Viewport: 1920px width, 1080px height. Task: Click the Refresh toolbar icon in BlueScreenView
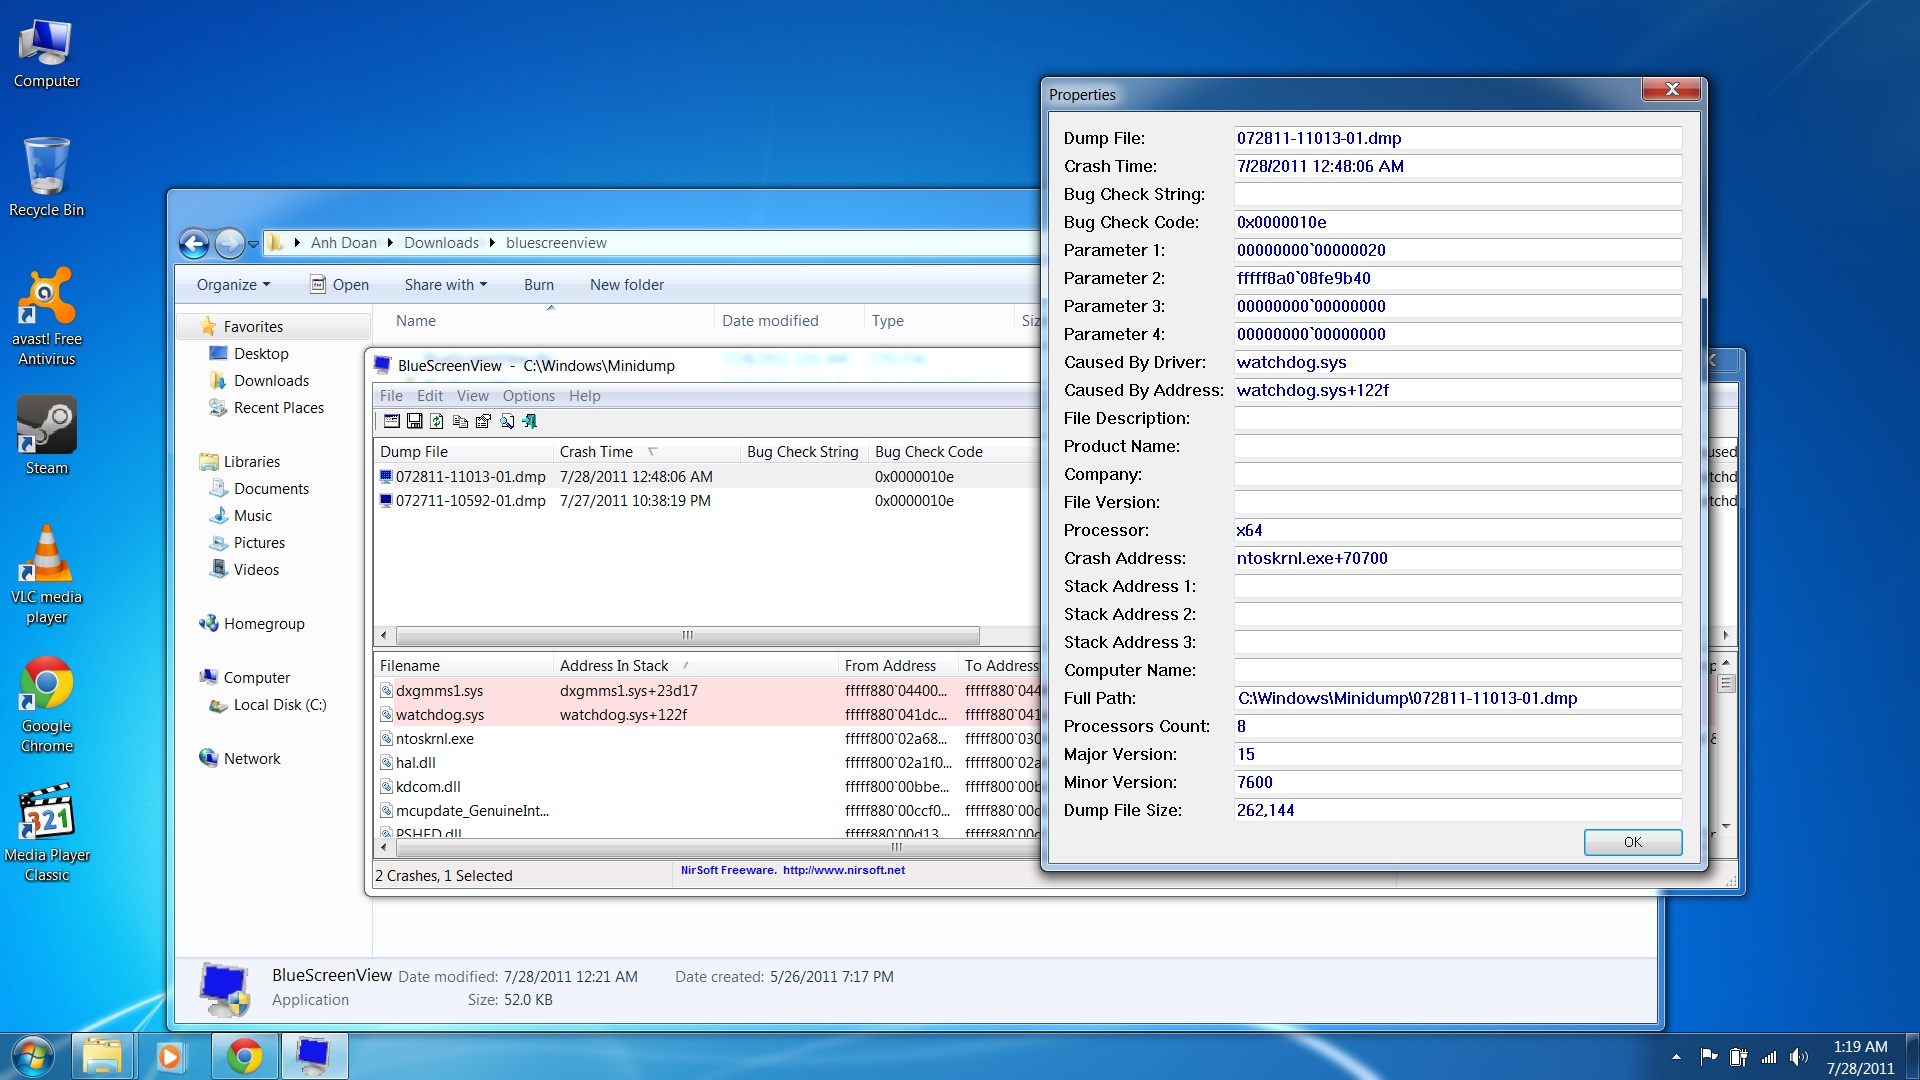click(x=437, y=422)
